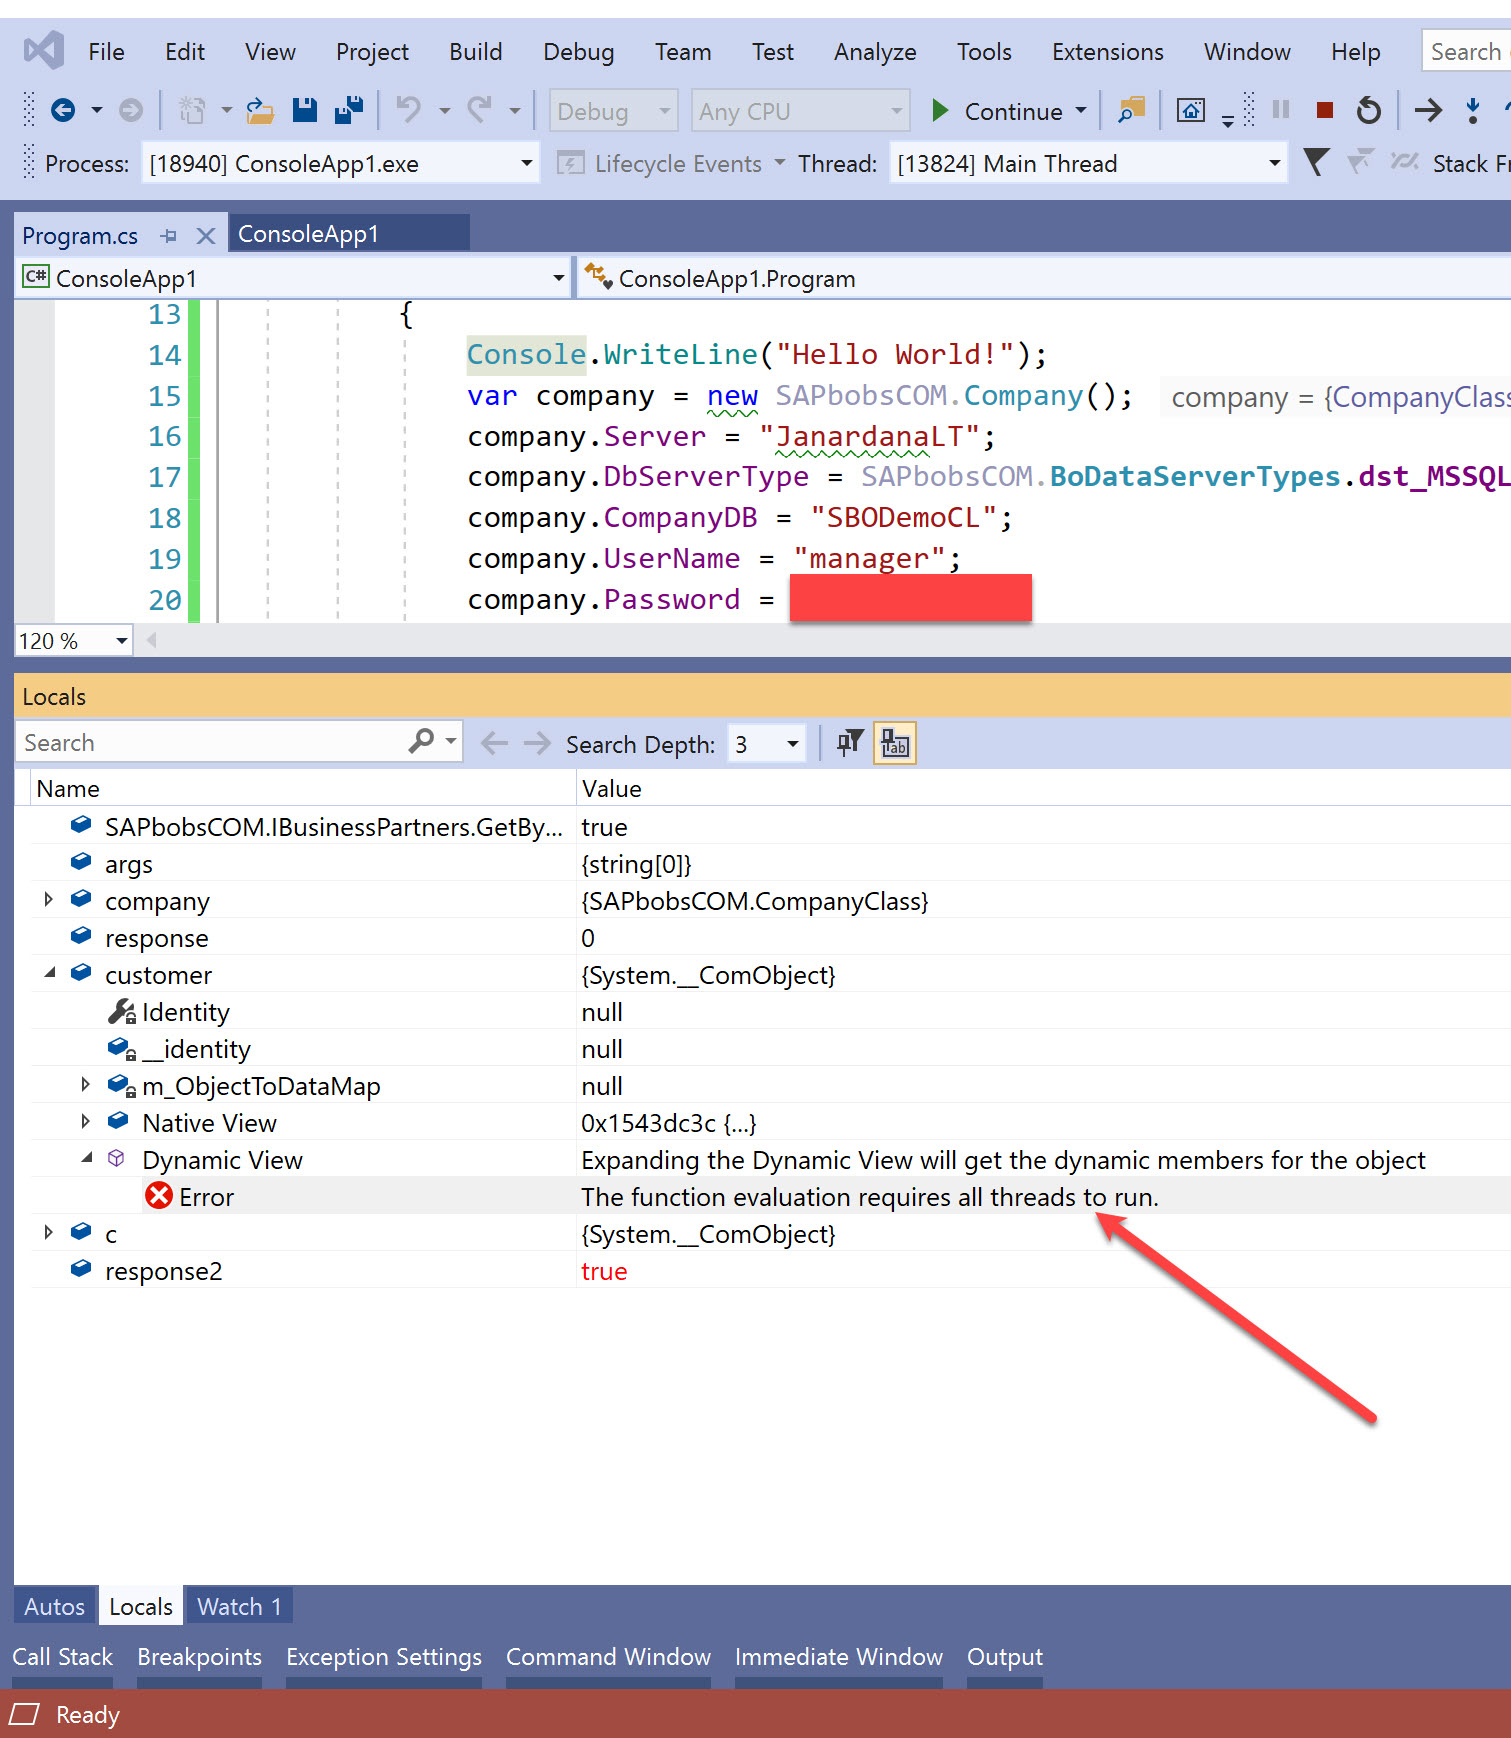Click the Open File folder icon
The image size is (1511, 1738).
tap(260, 110)
